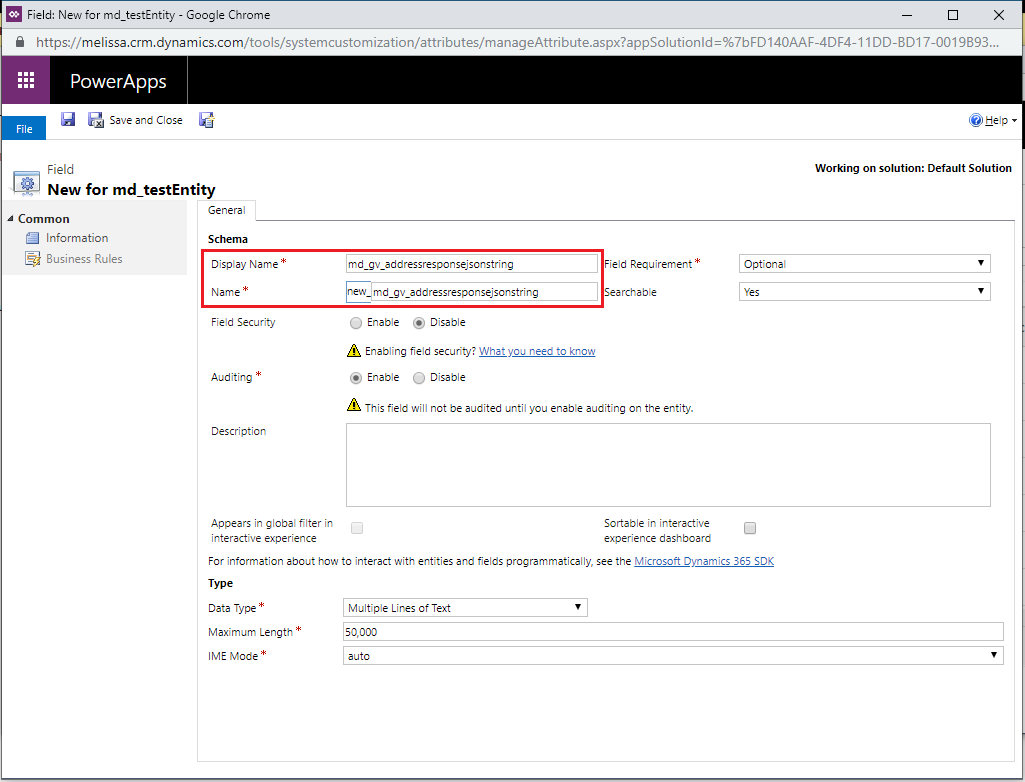The image size is (1025, 782).
Task: Open the File menu
Action: click(x=24, y=129)
